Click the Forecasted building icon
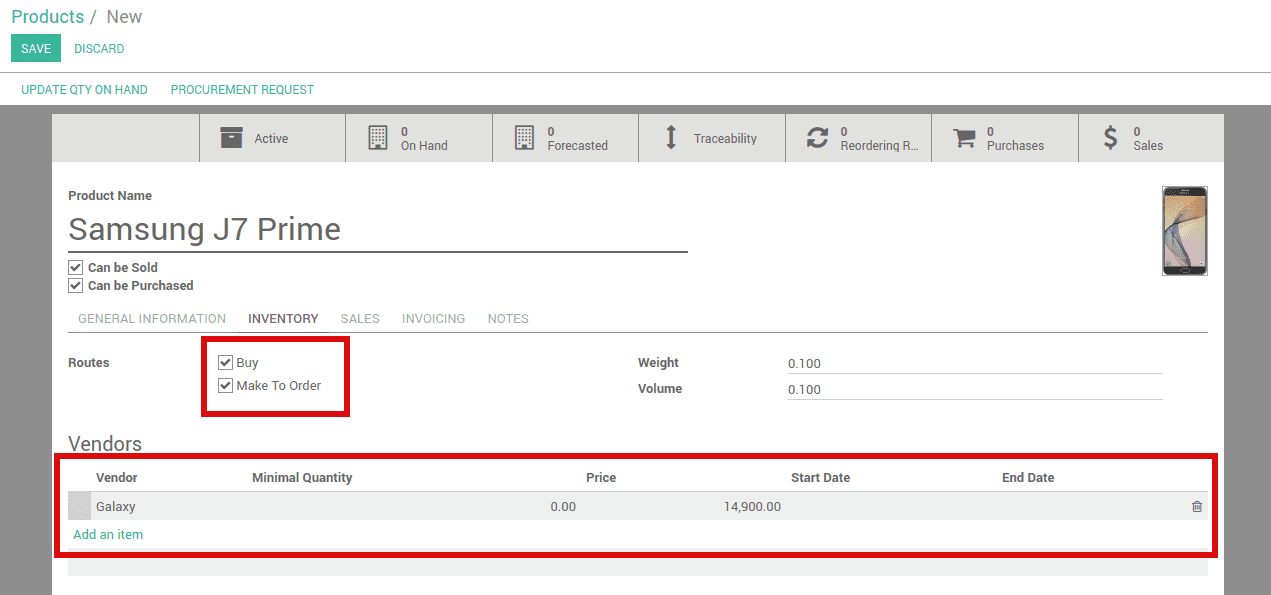The width and height of the screenshot is (1271, 595). tap(524, 138)
